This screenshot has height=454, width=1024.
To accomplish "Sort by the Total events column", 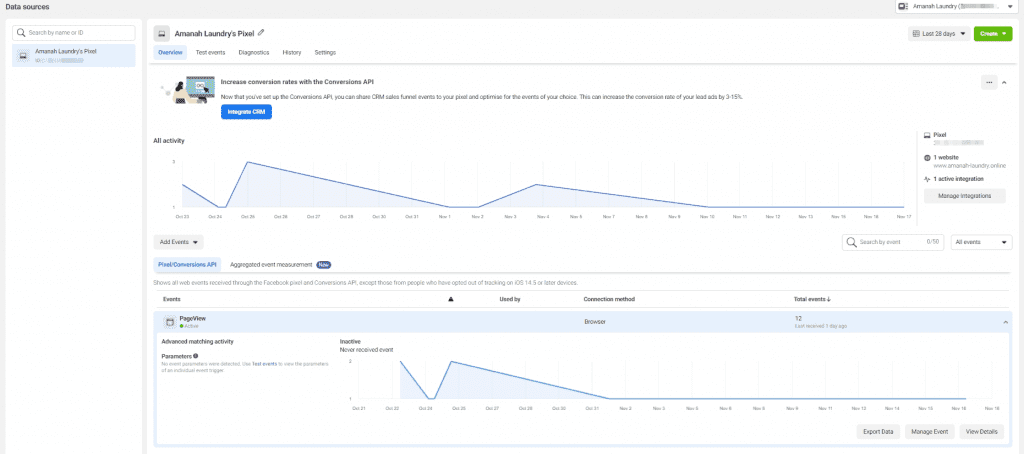I will tap(812, 299).
